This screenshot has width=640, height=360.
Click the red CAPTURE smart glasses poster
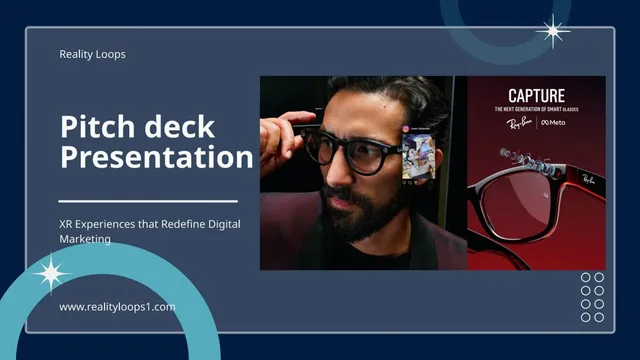click(x=536, y=173)
